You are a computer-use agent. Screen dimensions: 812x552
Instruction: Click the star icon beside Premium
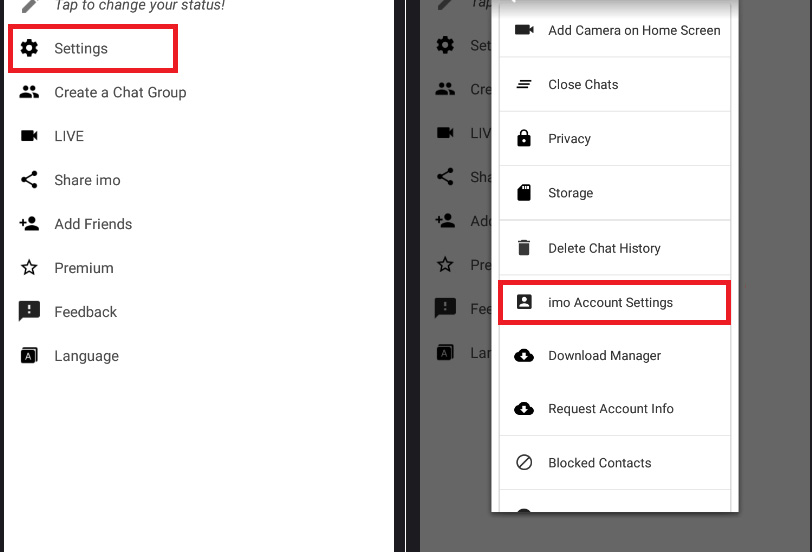pyautogui.click(x=29, y=268)
